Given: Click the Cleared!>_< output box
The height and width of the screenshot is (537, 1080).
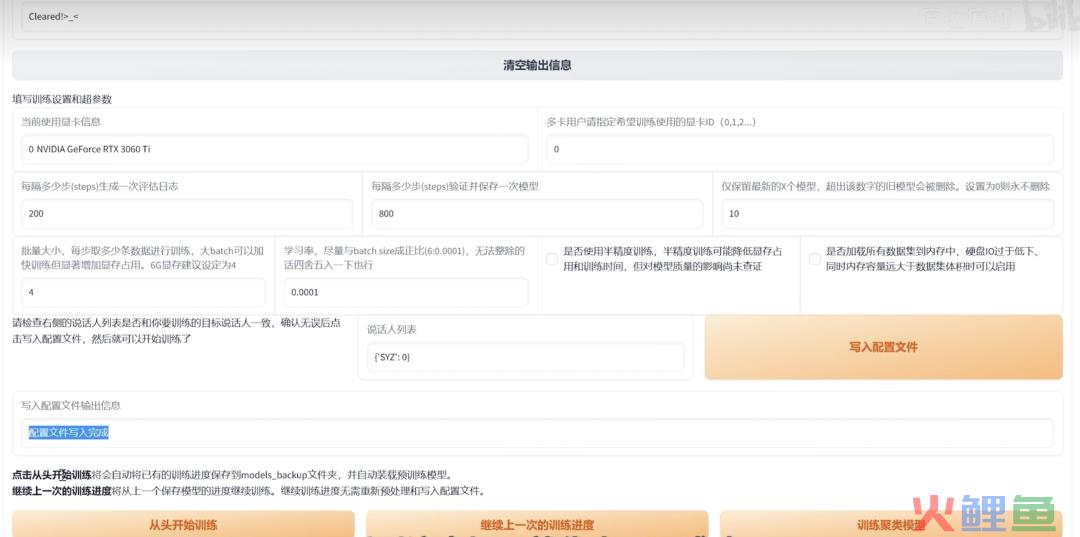Looking at the screenshot, I should [x=537, y=17].
